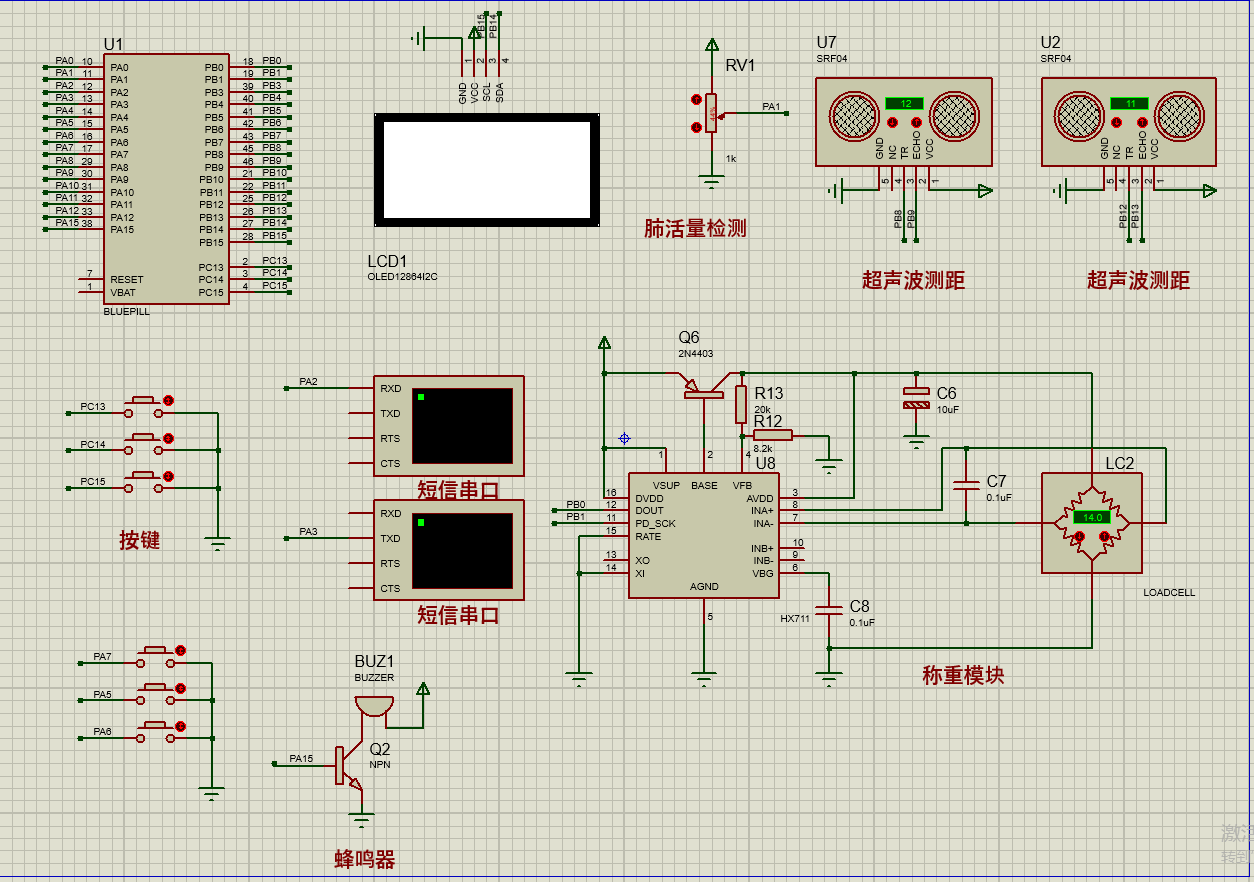Click the upper red adjust dot on RV1
The image size is (1254, 882).
pos(696,99)
